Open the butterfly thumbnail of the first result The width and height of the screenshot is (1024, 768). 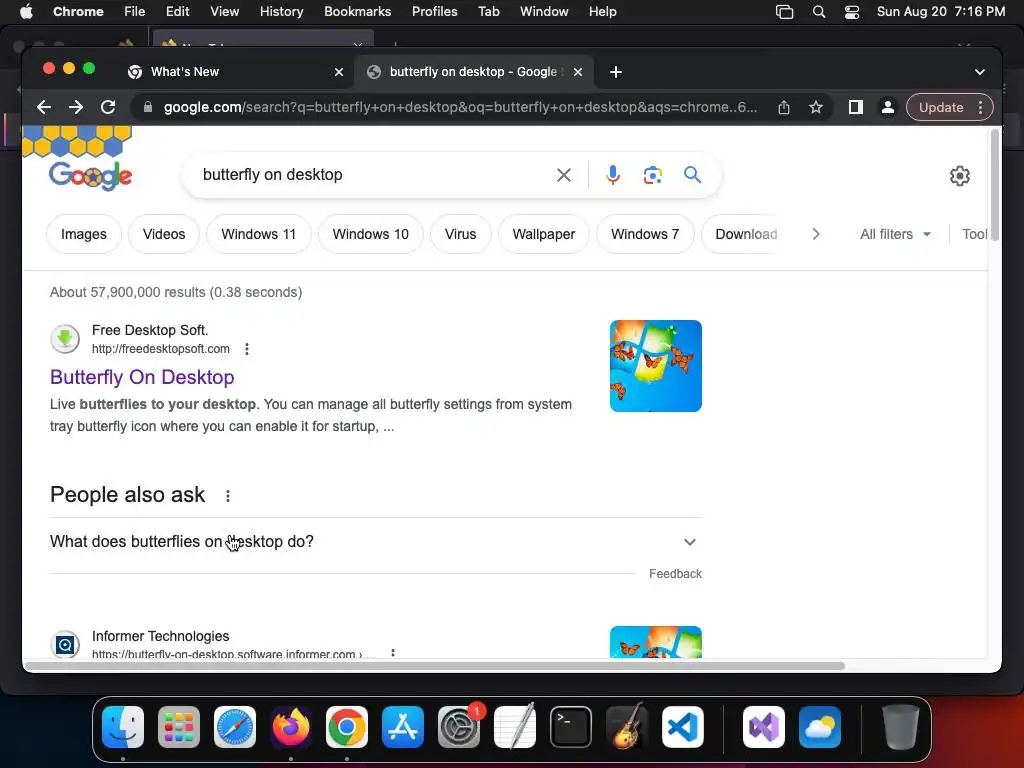tap(656, 366)
